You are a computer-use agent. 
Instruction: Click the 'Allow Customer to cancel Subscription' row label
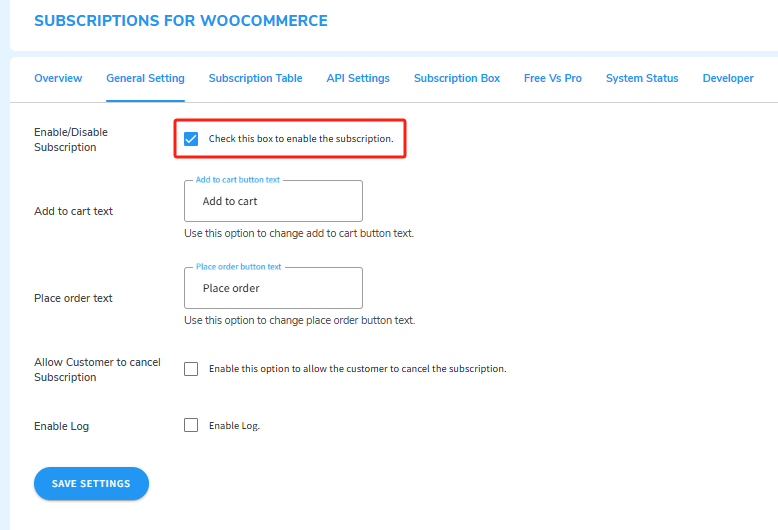point(97,369)
